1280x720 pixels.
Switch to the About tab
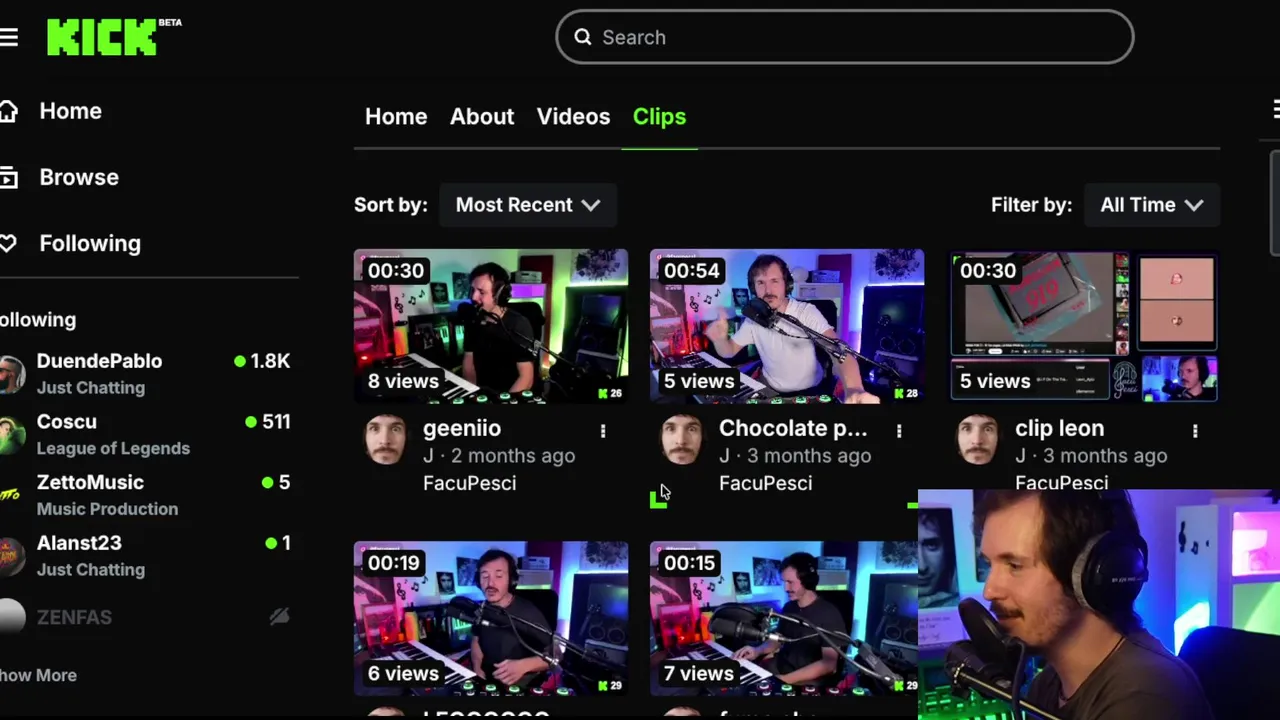(482, 117)
